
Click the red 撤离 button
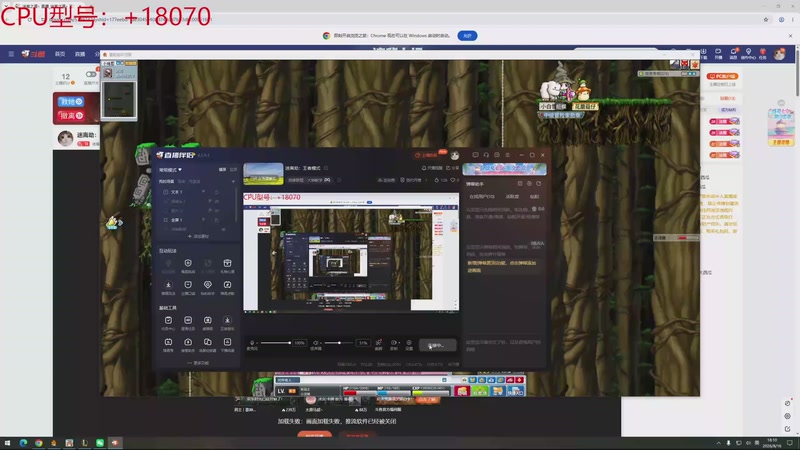71,116
